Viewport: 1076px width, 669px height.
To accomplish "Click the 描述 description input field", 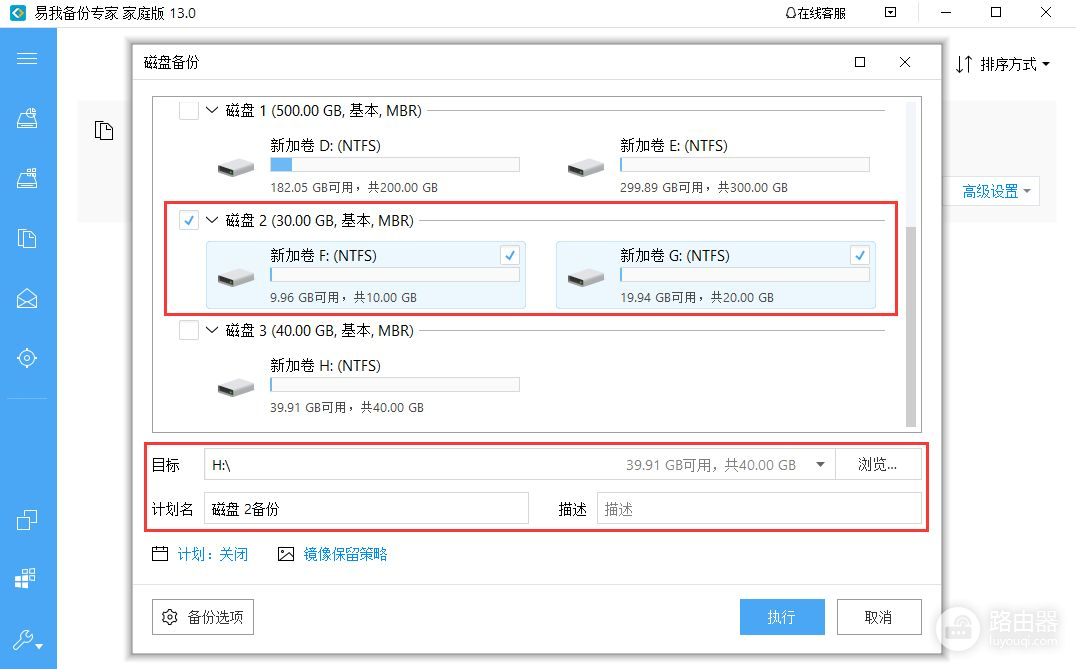I will 758,509.
